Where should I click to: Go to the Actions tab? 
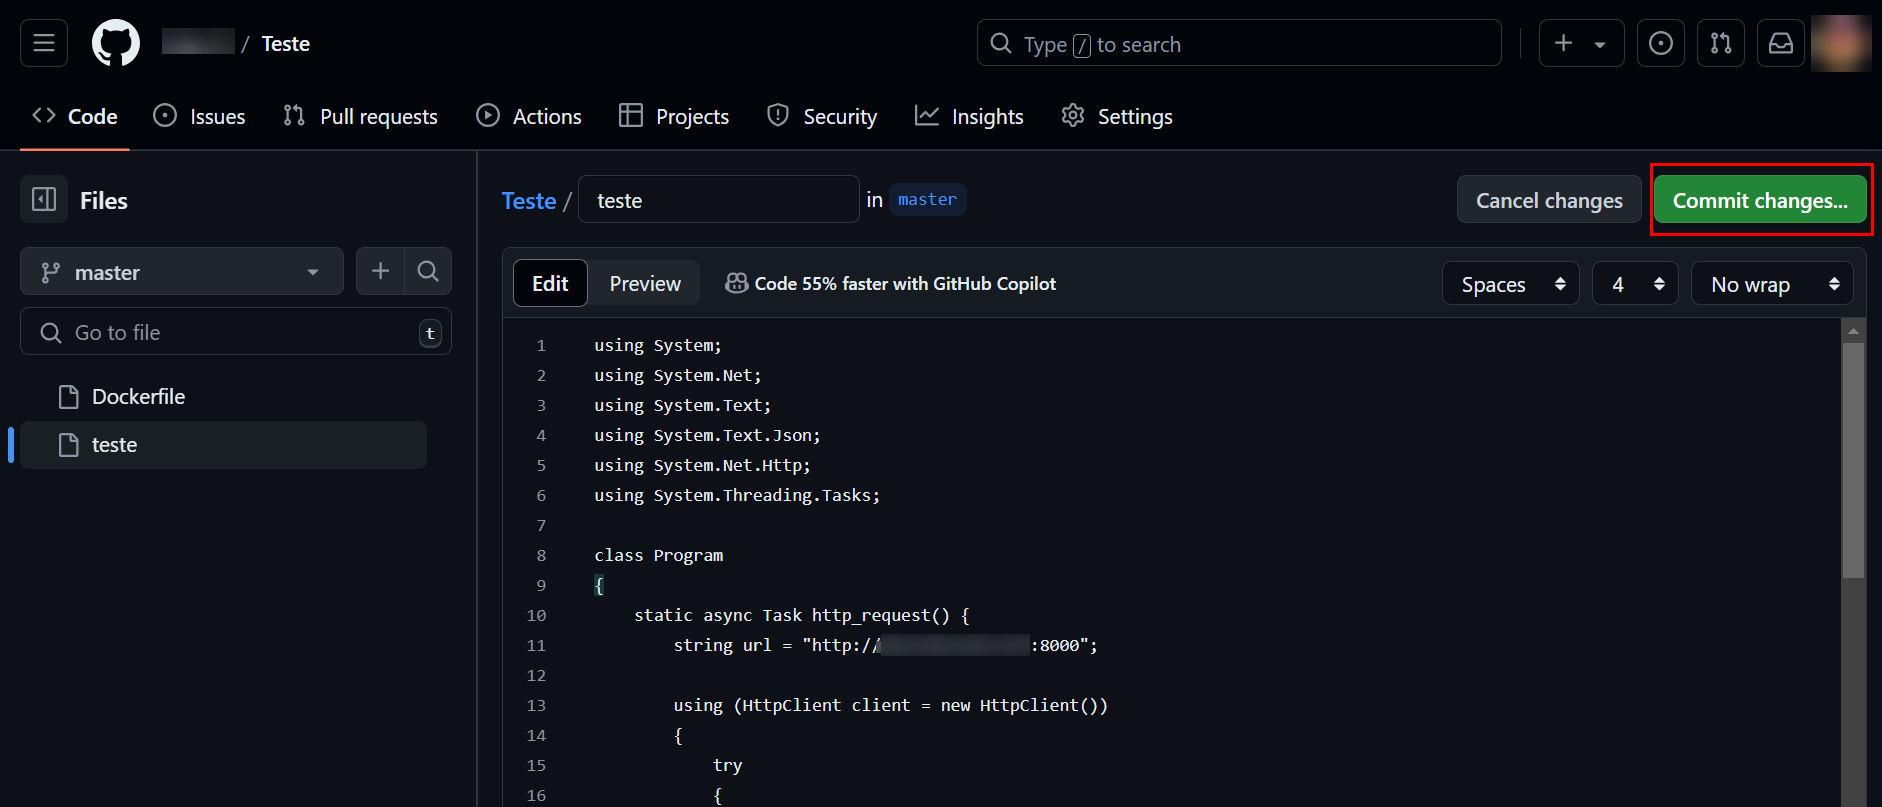click(x=529, y=117)
